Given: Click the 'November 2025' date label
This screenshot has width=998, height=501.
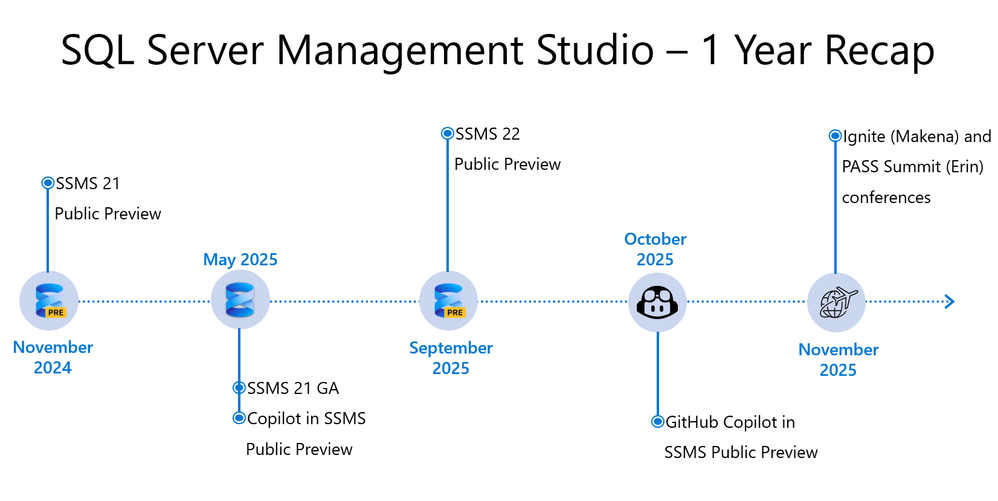Looking at the screenshot, I should [x=838, y=360].
